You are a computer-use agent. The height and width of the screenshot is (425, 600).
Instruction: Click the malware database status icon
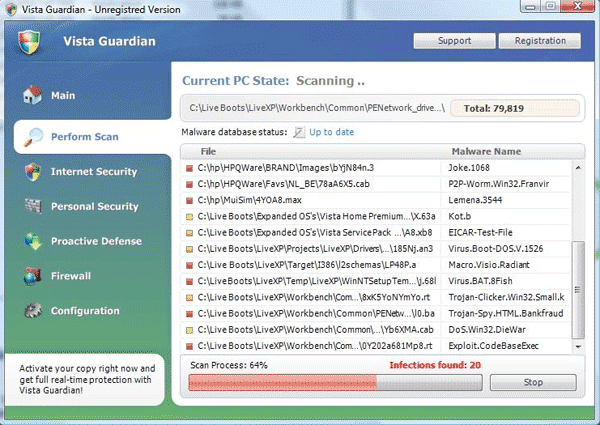tap(299, 132)
